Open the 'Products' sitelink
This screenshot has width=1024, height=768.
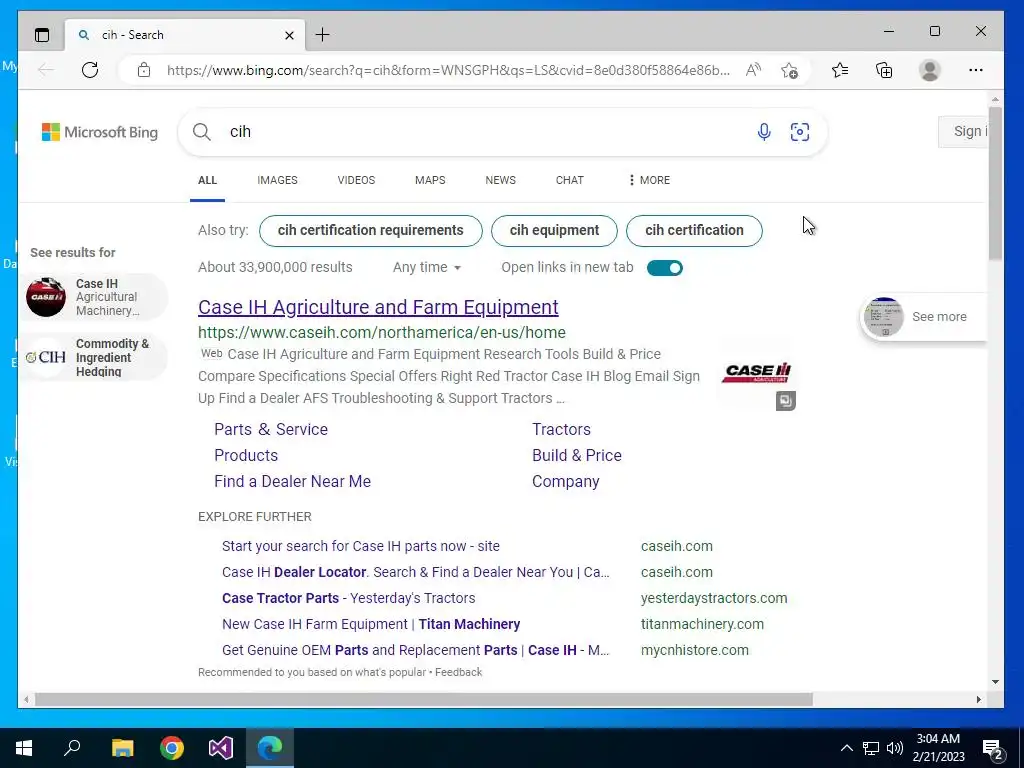click(x=246, y=456)
